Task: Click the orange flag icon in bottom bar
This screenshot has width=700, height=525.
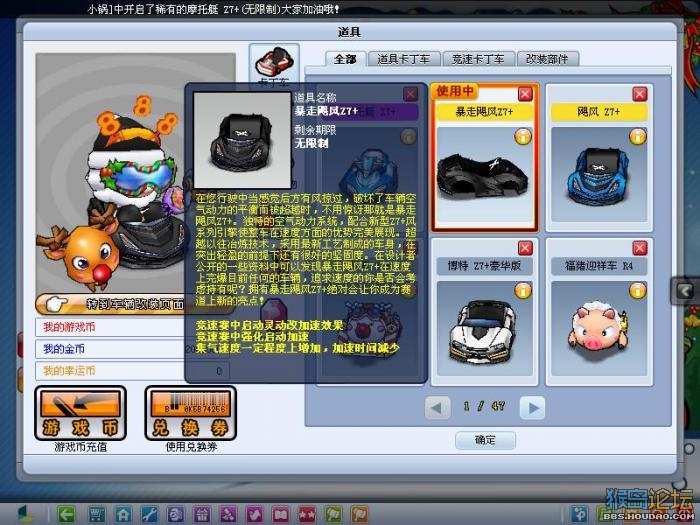Action: click(x=360, y=514)
